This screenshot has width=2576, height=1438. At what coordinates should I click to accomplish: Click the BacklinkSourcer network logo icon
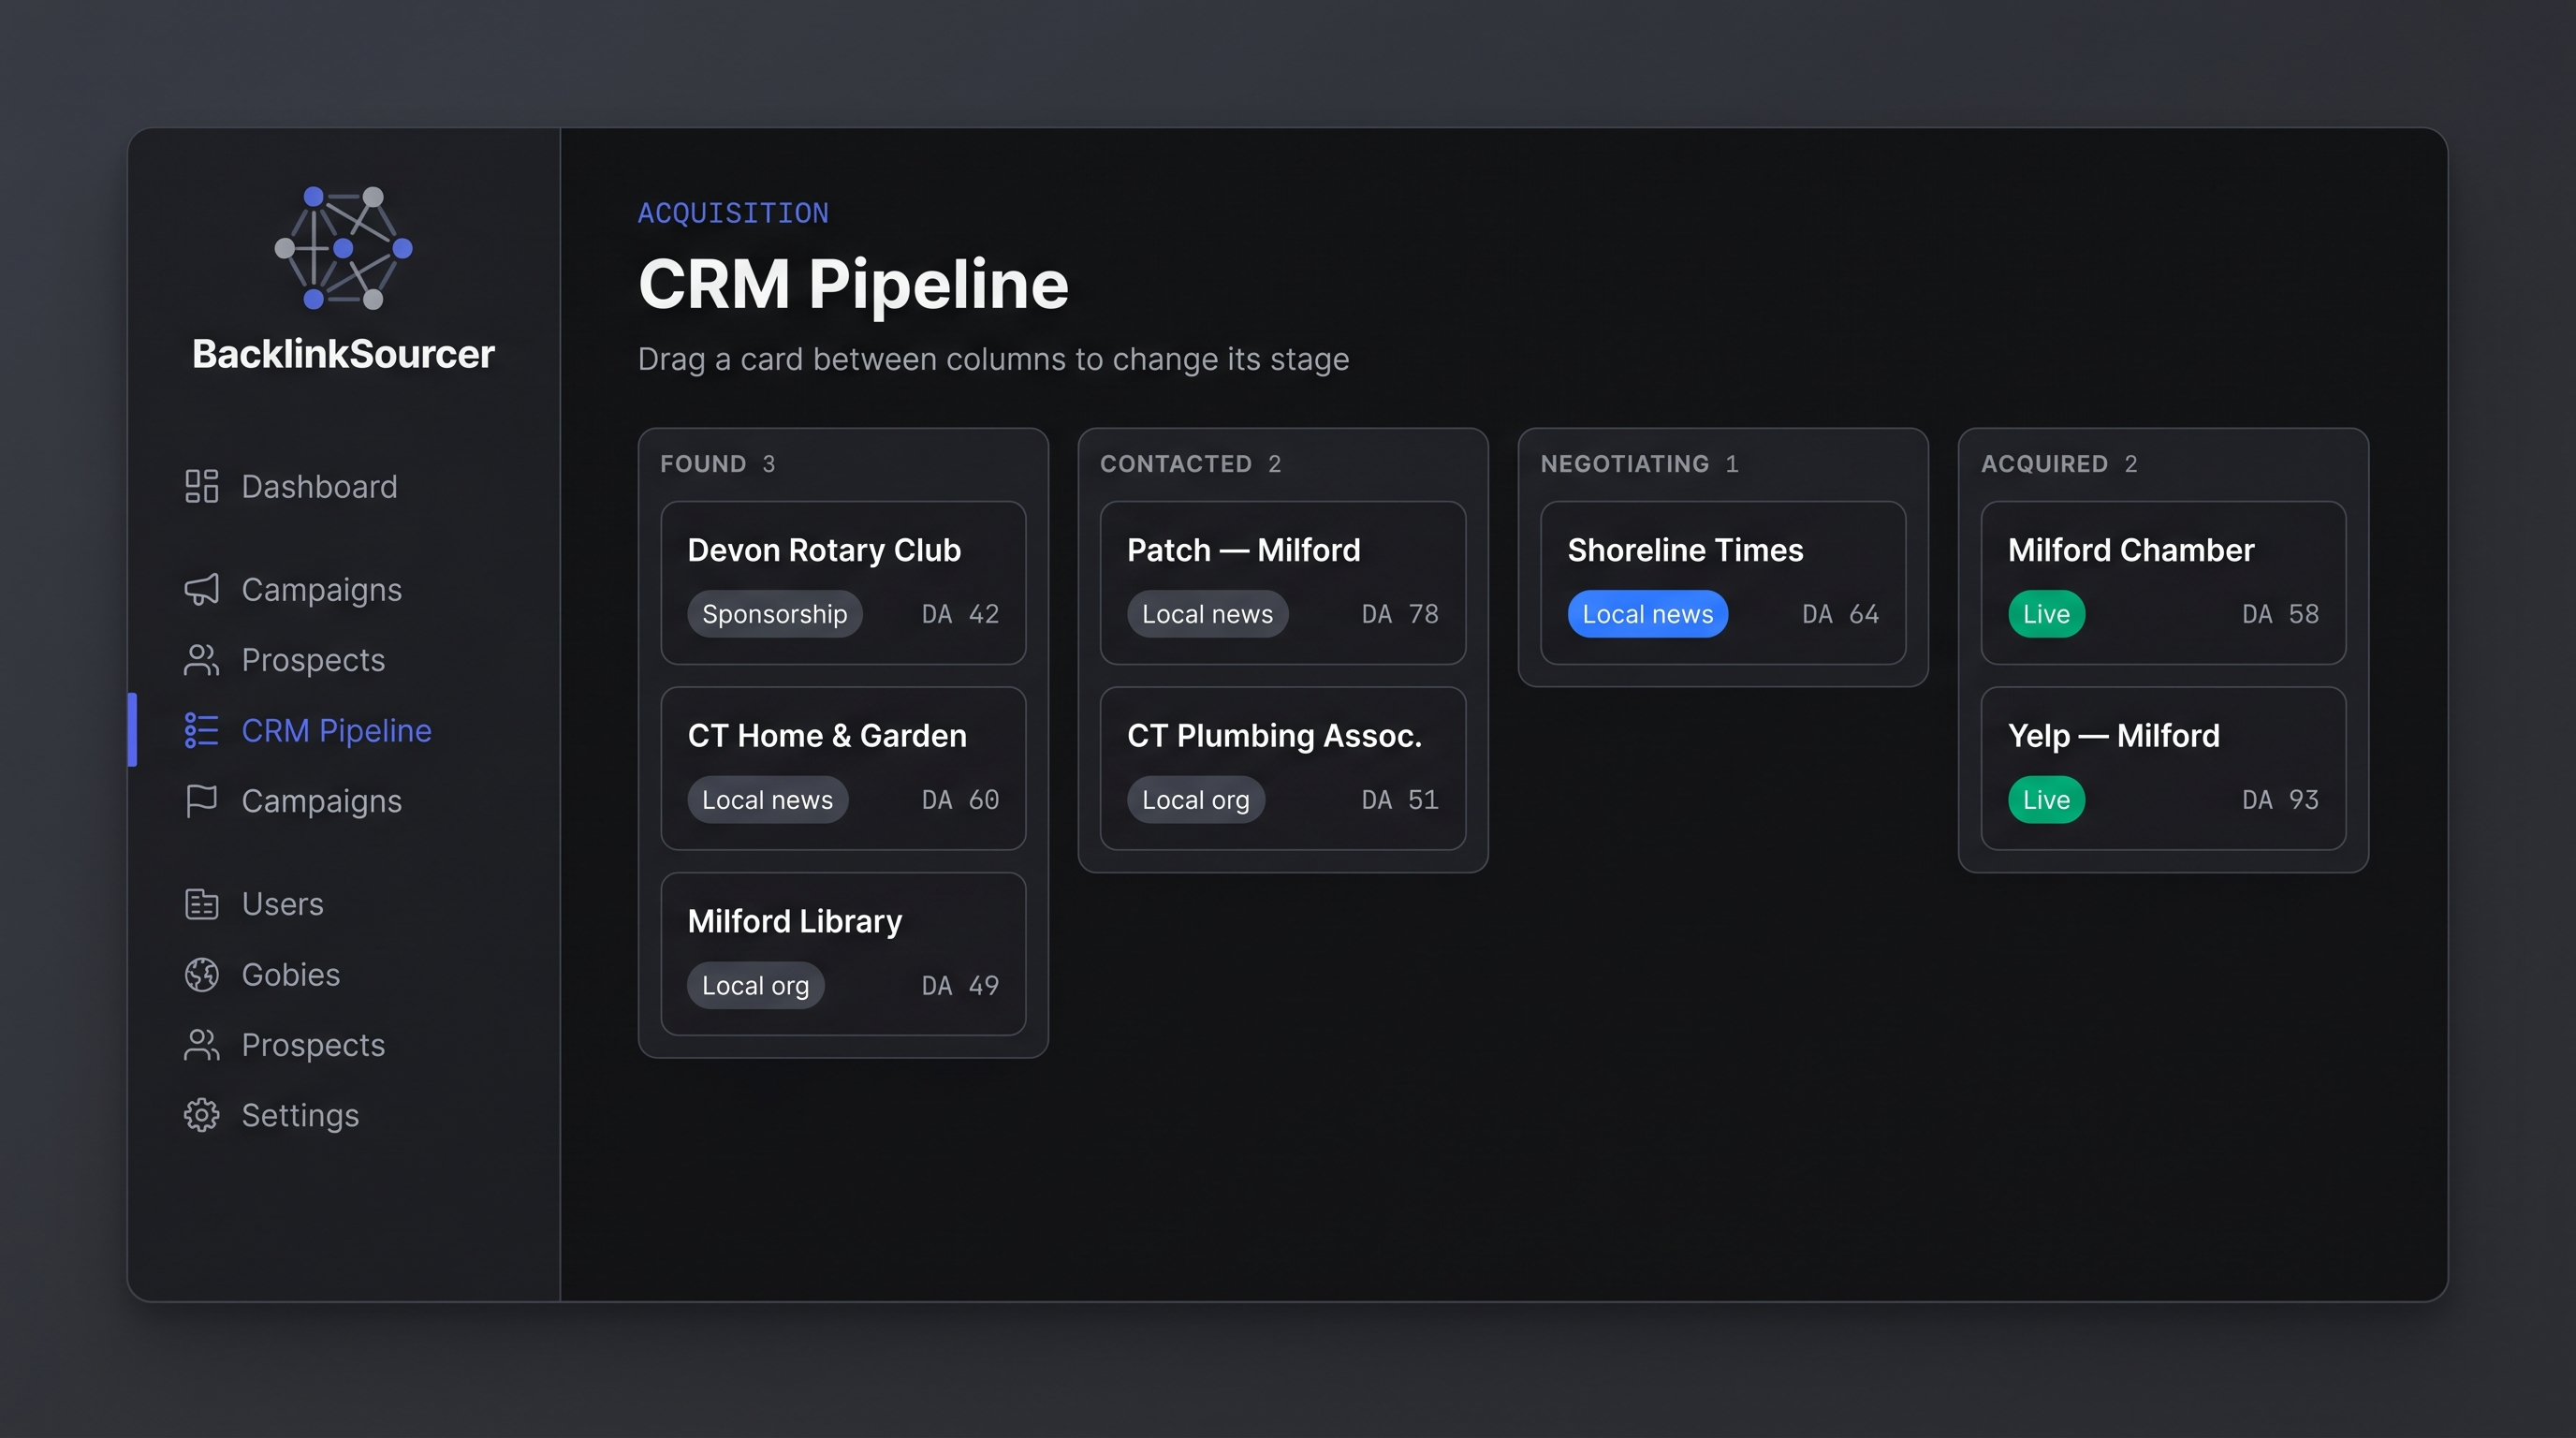pos(343,248)
